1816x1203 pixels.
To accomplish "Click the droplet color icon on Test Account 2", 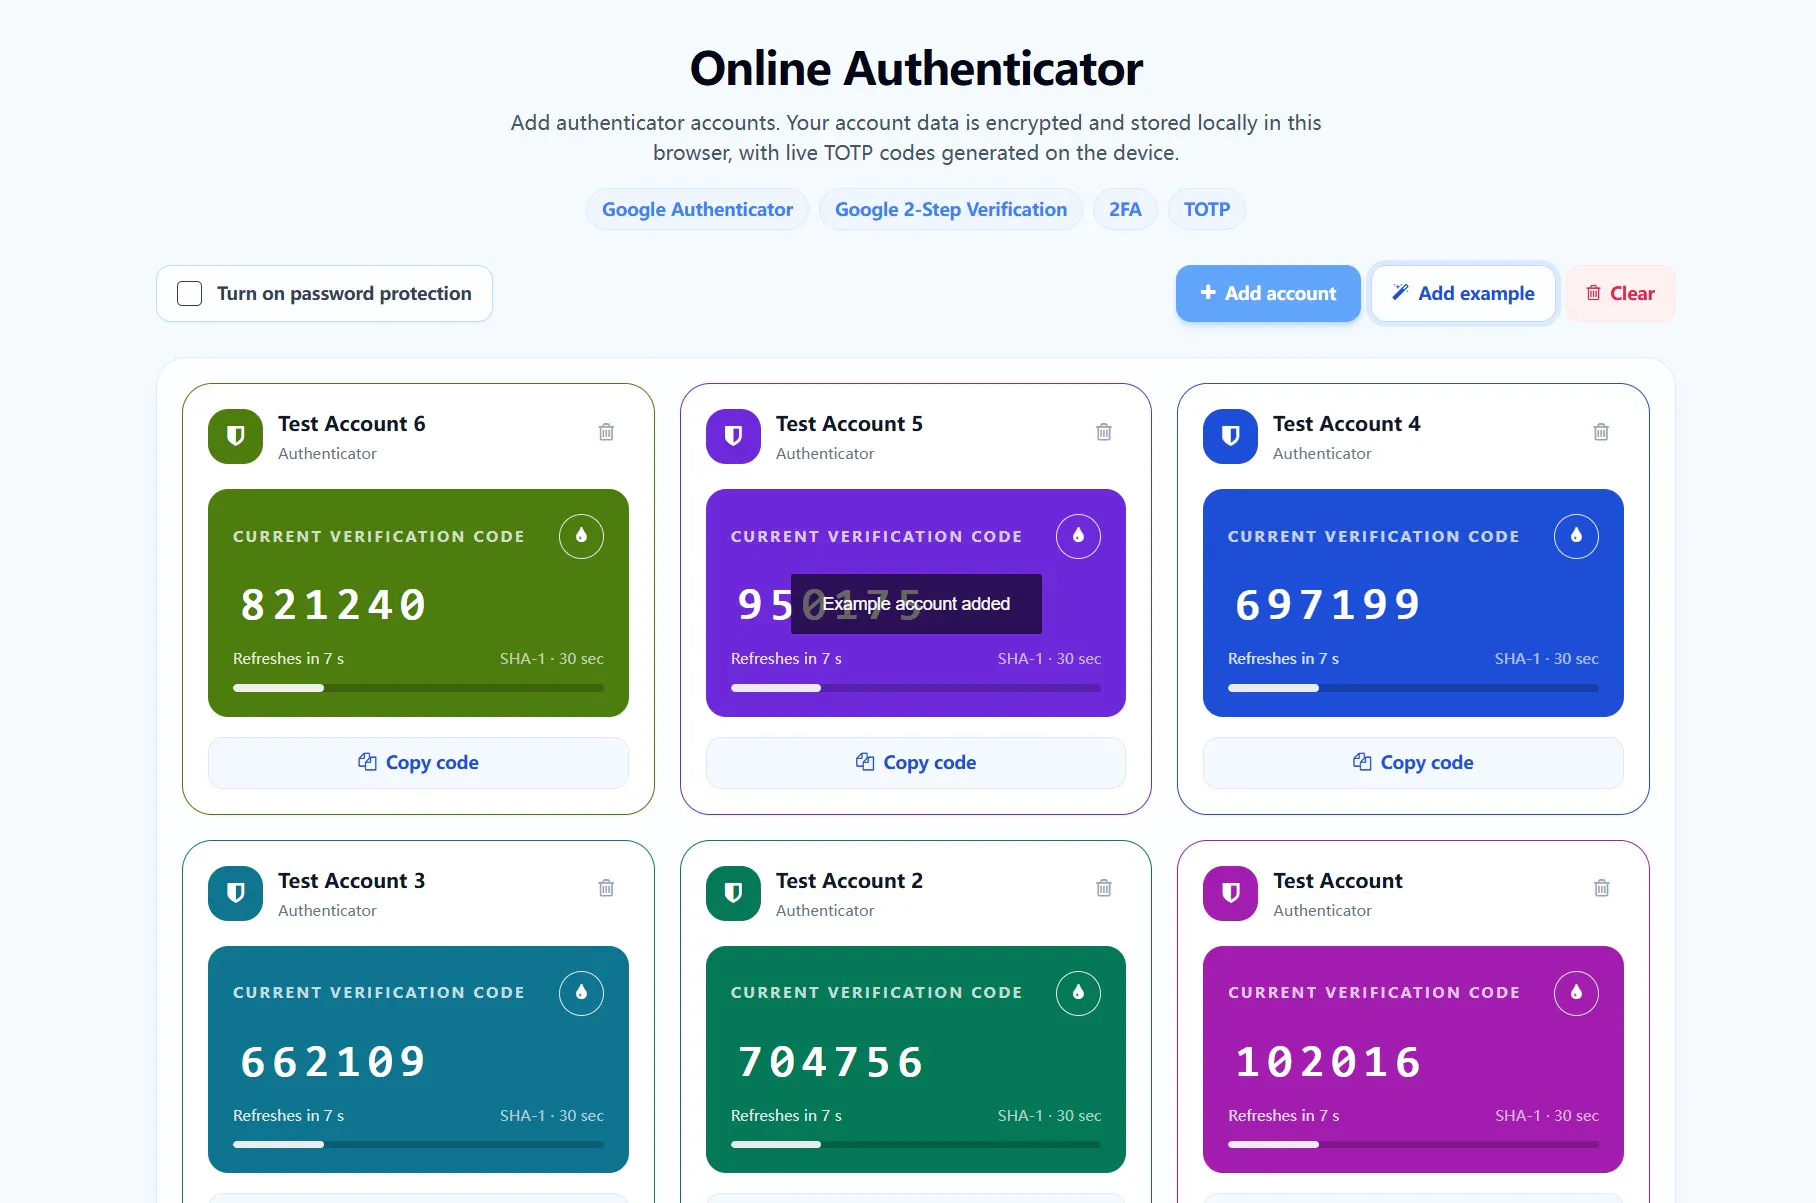I will (x=1078, y=993).
